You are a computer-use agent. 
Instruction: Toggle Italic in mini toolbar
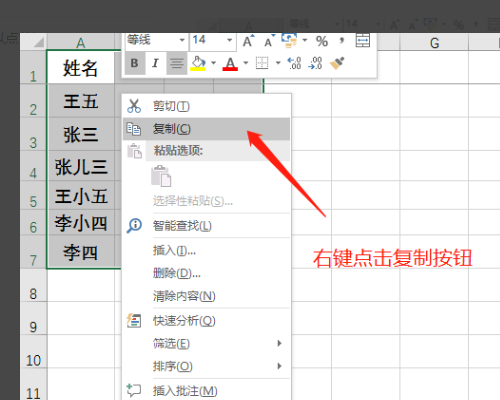155,63
